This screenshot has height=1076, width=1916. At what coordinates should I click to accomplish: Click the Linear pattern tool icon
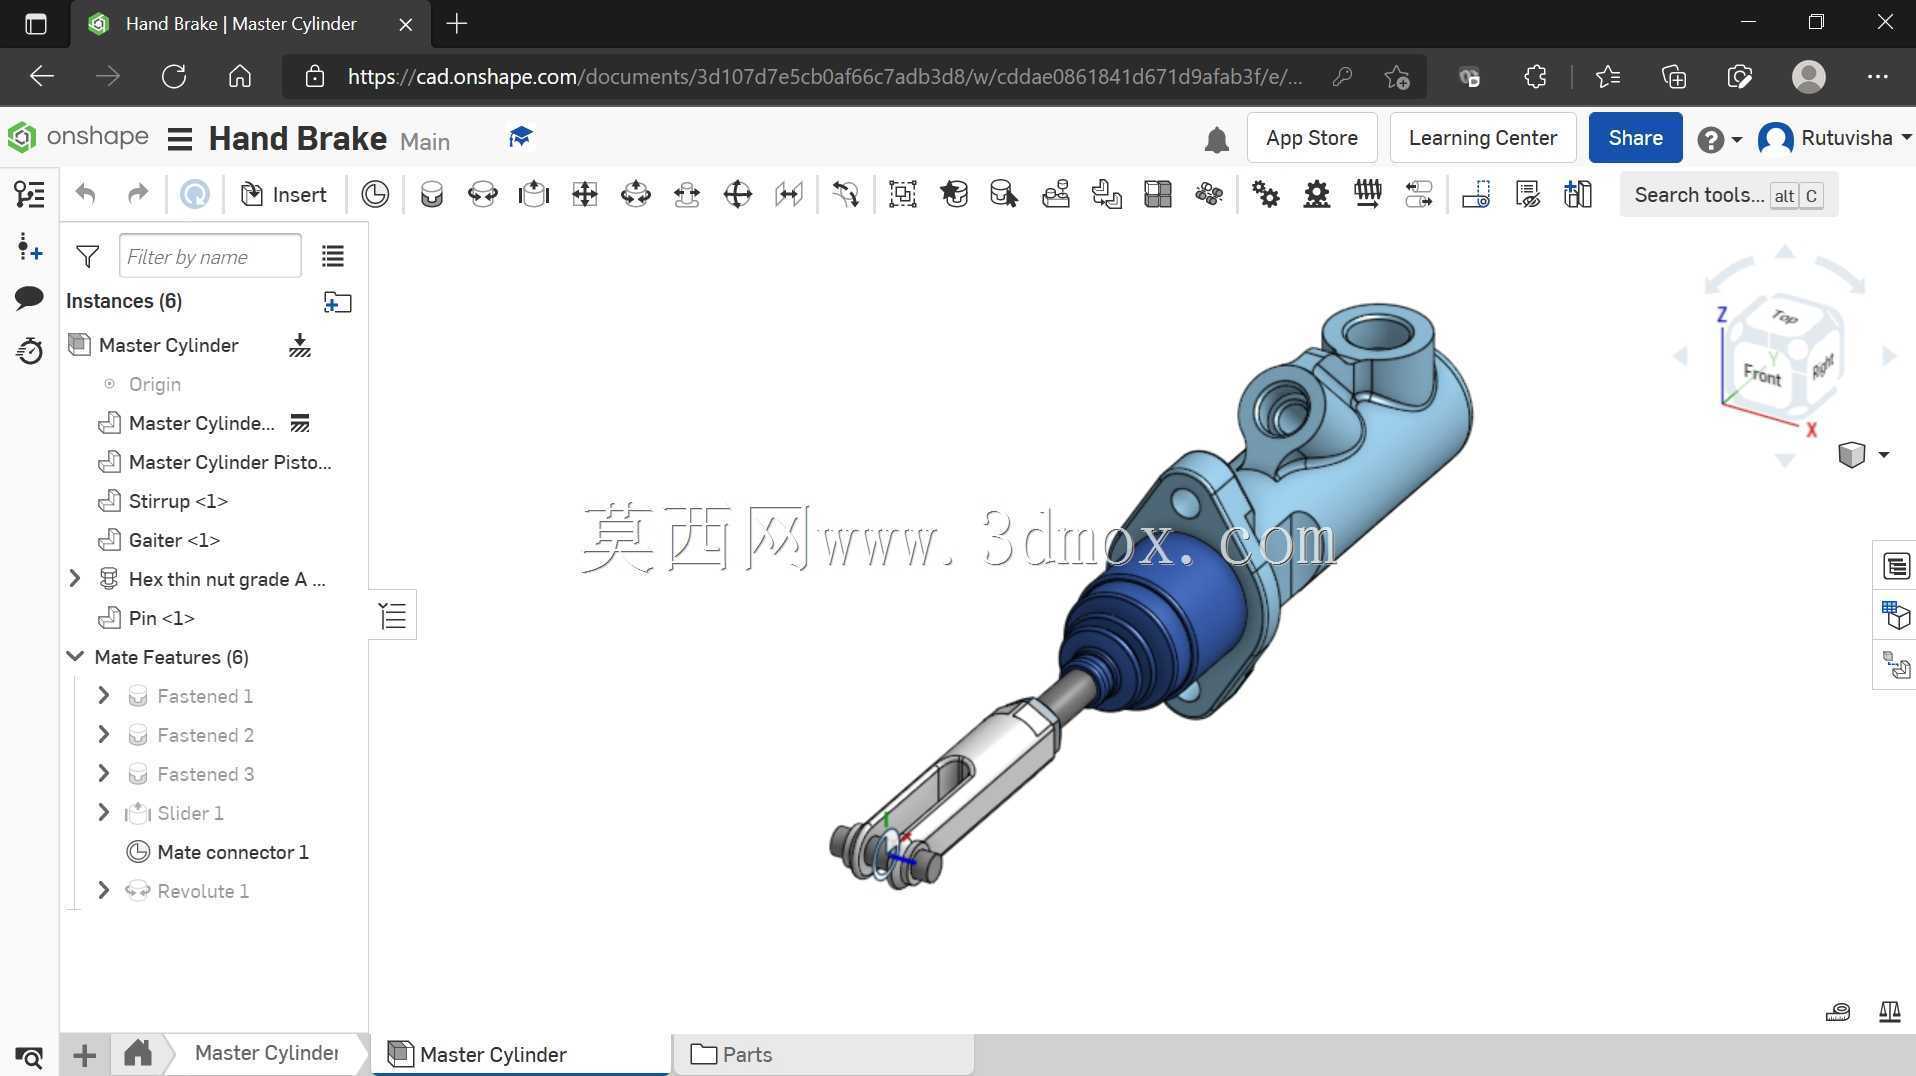tap(1158, 194)
